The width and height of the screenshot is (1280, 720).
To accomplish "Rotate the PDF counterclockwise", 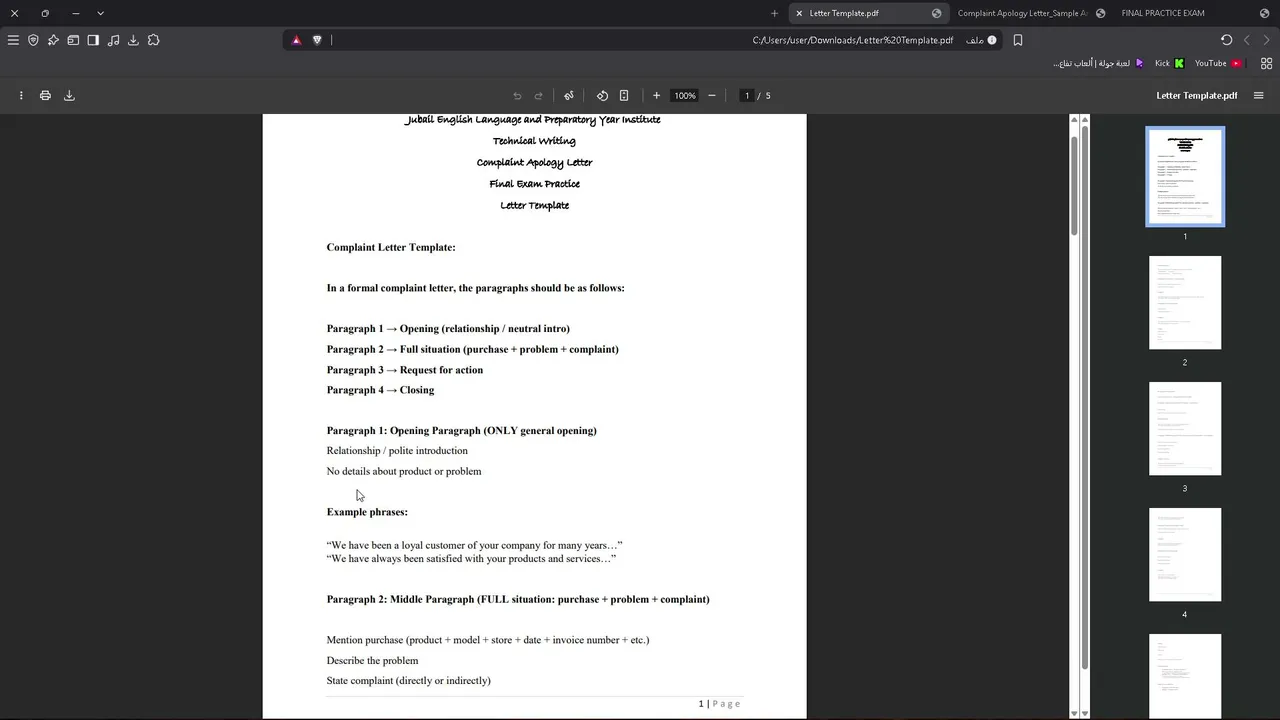I will coord(602,95).
